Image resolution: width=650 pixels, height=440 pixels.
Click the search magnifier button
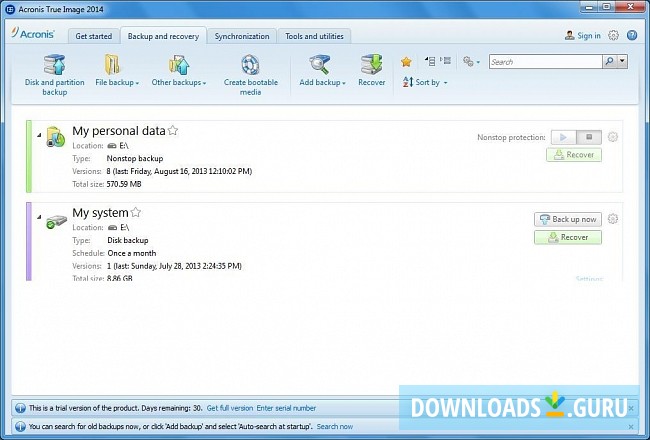point(609,61)
